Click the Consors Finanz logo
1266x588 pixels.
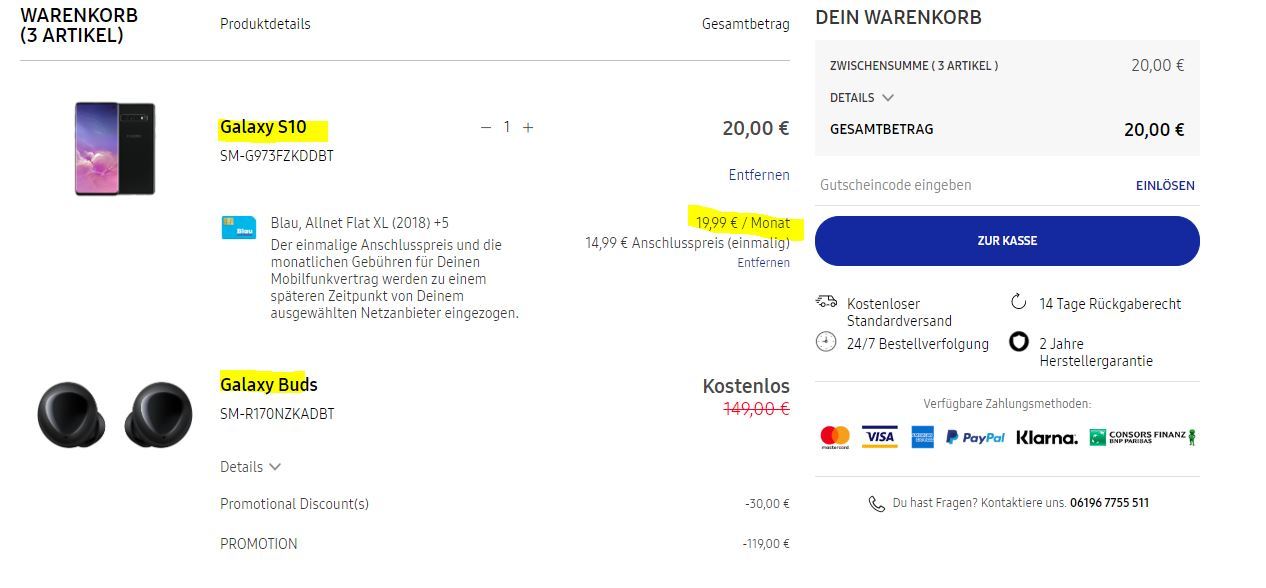coord(1143,437)
